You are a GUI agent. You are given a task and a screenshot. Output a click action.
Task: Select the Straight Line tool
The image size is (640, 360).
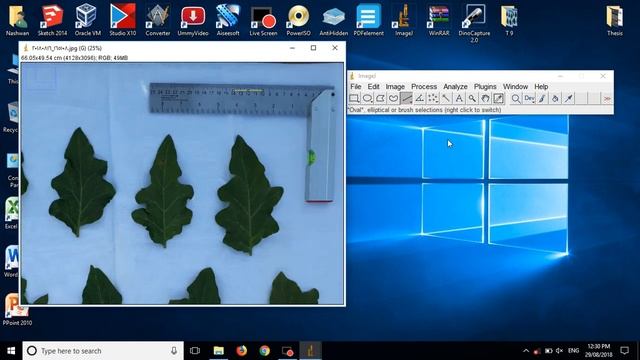pos(407,98)
